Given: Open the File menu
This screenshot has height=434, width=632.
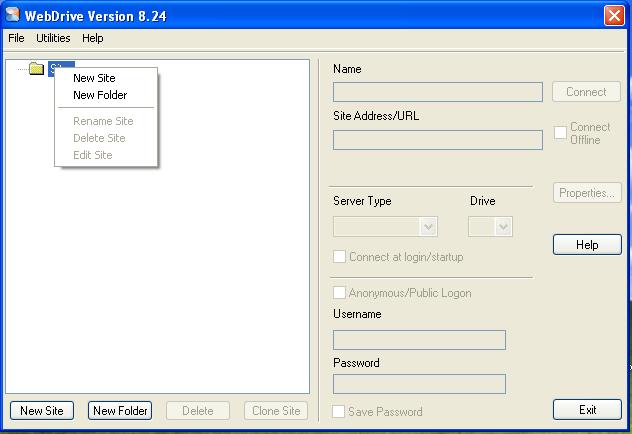Looking at the screenshot, I should click(x=16, y=38).
